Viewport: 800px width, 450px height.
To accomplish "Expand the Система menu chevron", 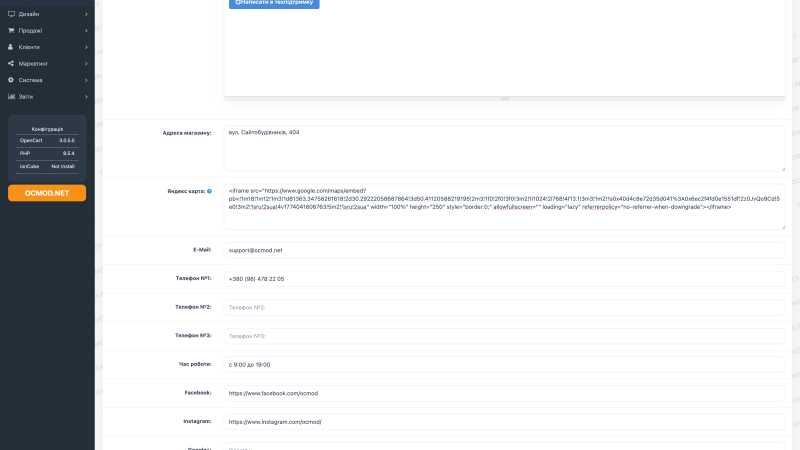I will click(x=86, y=80).
